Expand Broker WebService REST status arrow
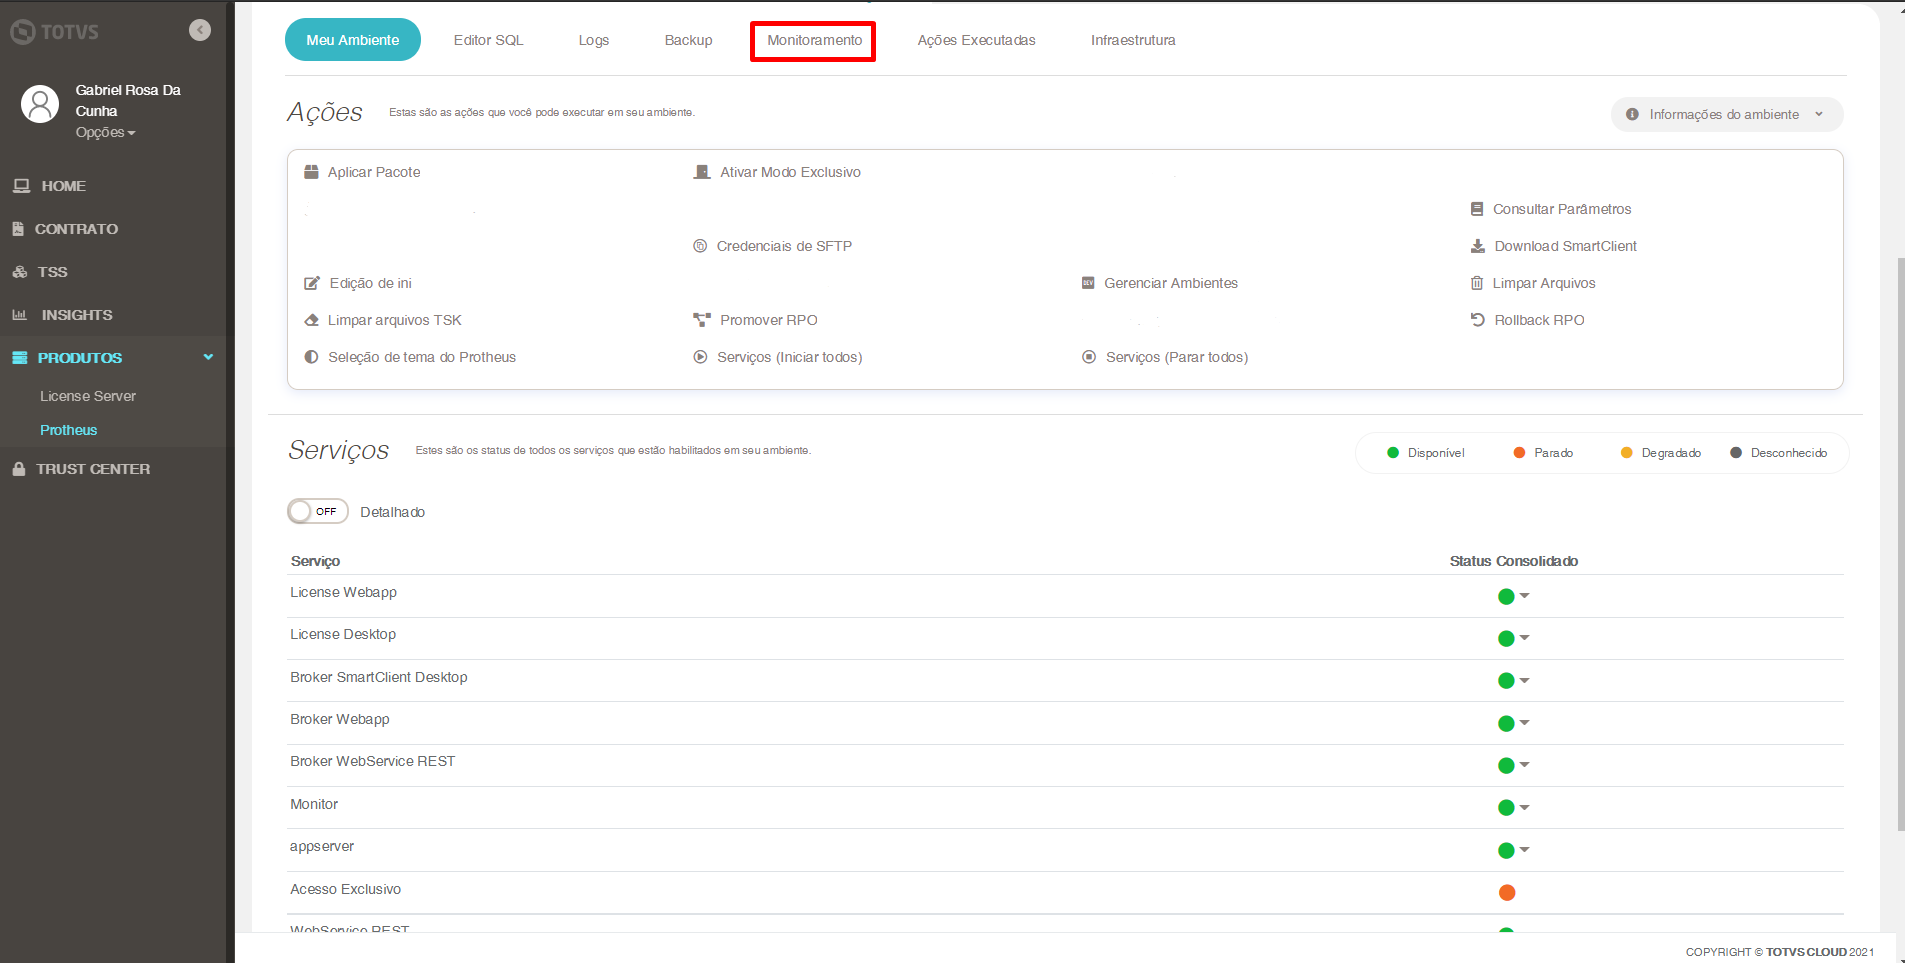 pos(1524,765)
